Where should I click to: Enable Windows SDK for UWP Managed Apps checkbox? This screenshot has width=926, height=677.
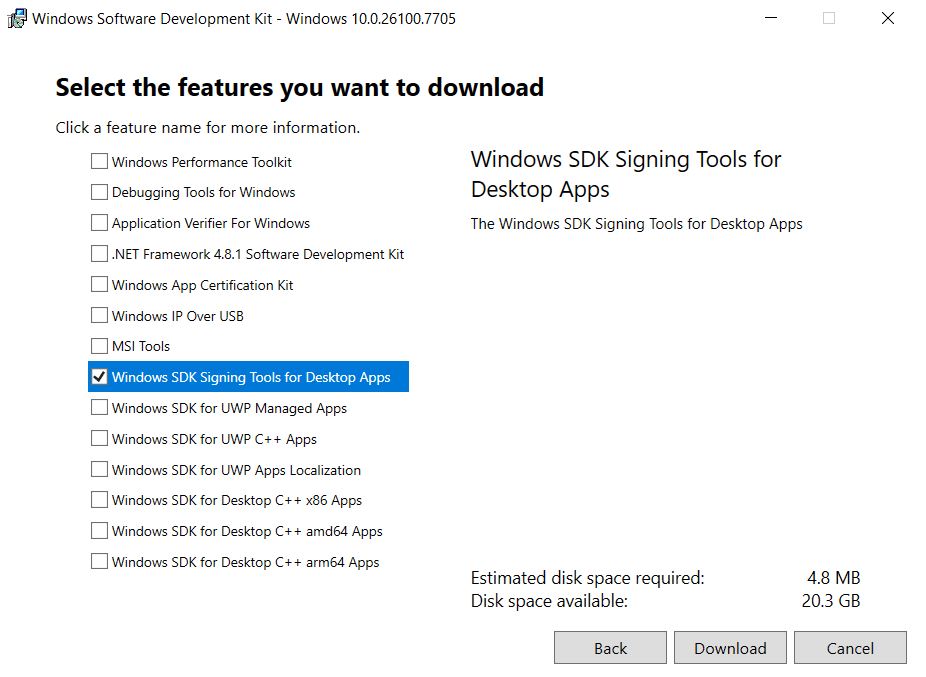click(x=99, y=408)
